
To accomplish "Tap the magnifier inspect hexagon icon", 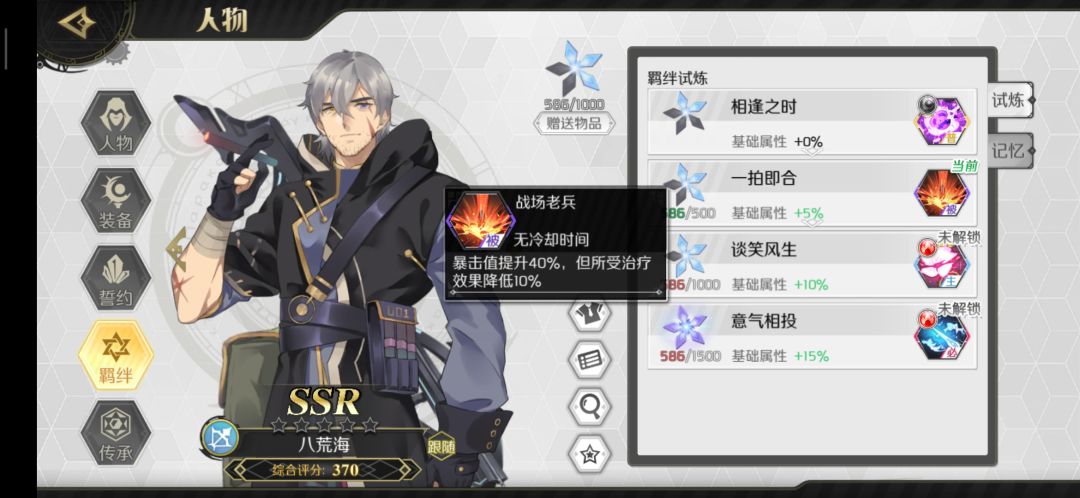I will 590,406.
